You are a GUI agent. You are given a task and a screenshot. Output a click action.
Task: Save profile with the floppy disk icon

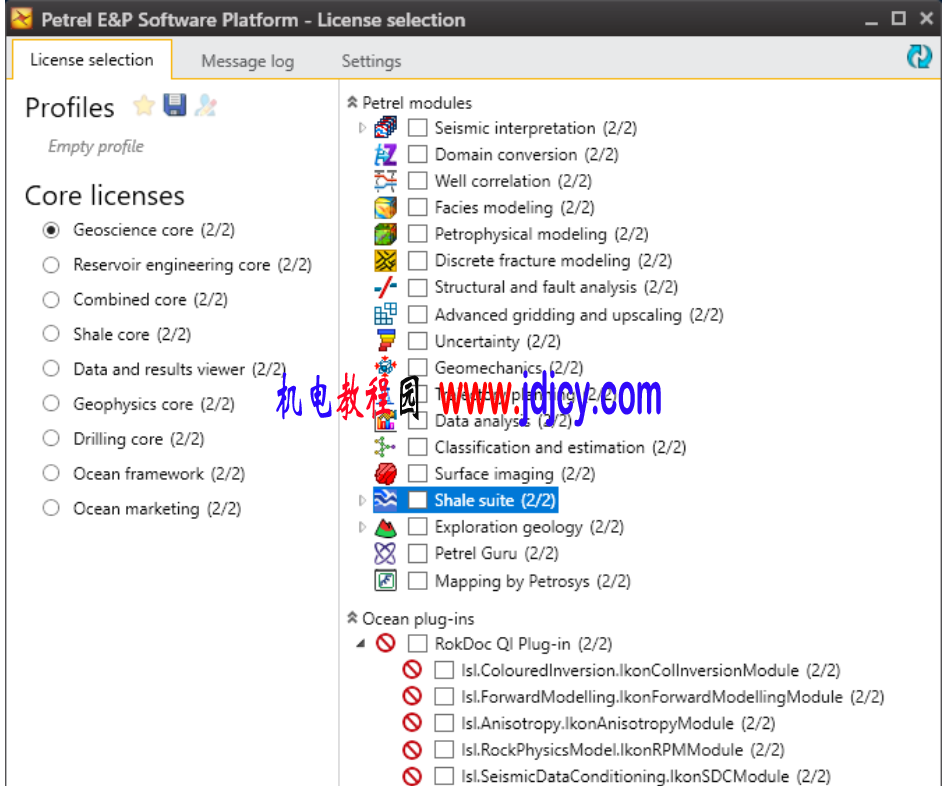[x=175, y=105]
